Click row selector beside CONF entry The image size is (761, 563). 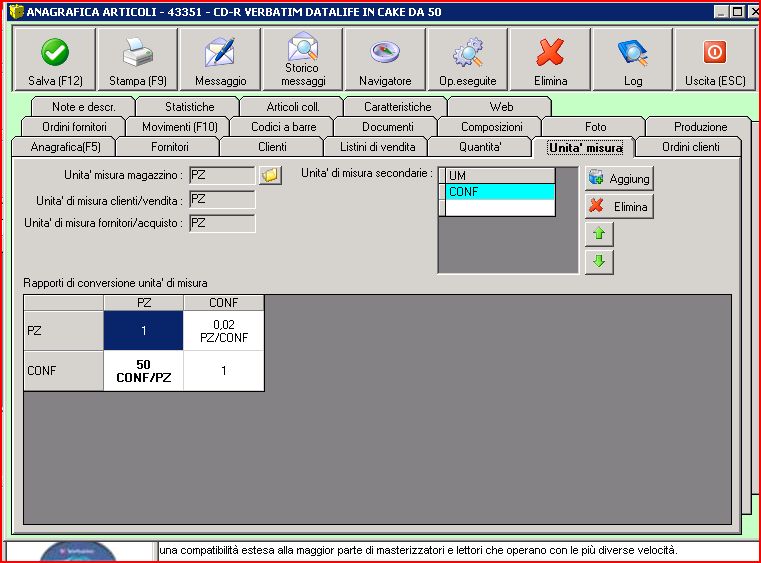(x=442, y=192)
